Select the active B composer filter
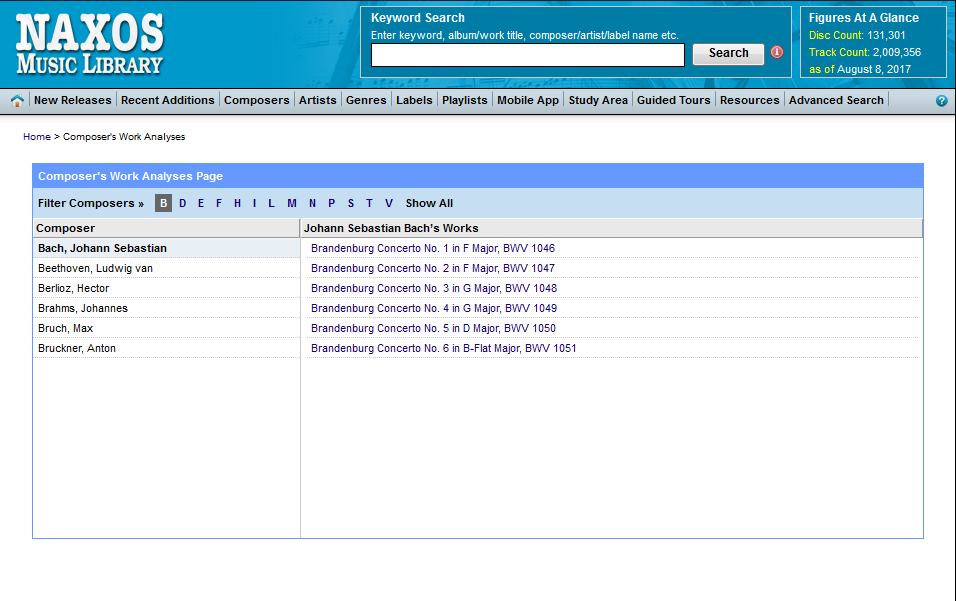Image resolution: width=956 pixels, height=601 pixels. pyautogui.click(x=163, y=203)
